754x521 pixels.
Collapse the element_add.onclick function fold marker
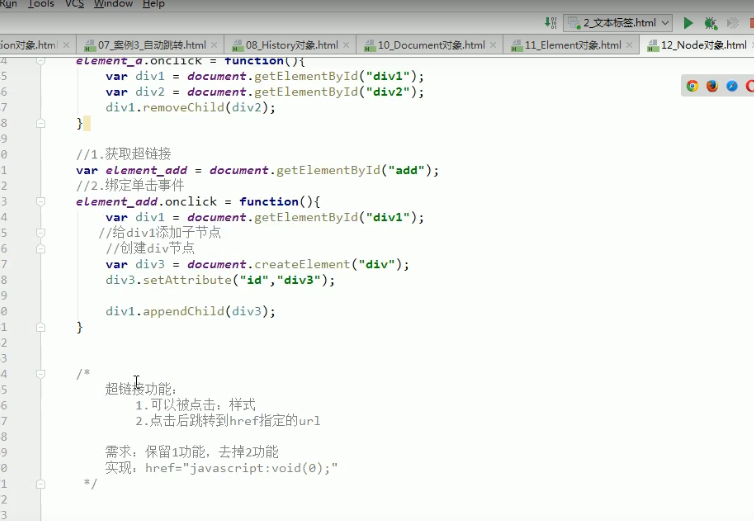tap(40, 202)
